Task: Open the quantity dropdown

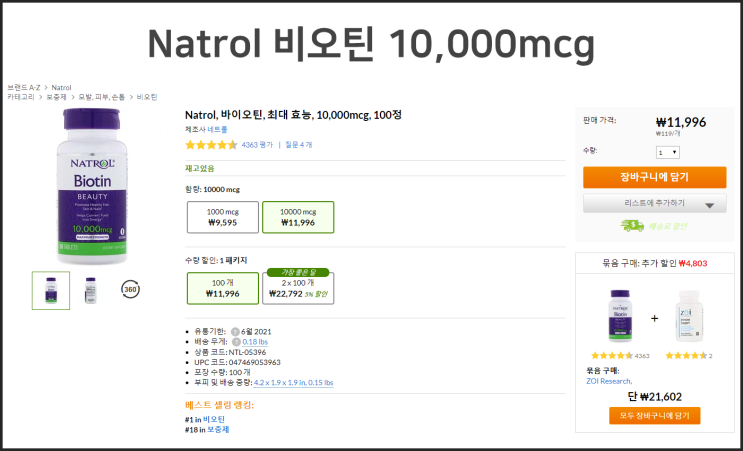Action: coord(667,152)
